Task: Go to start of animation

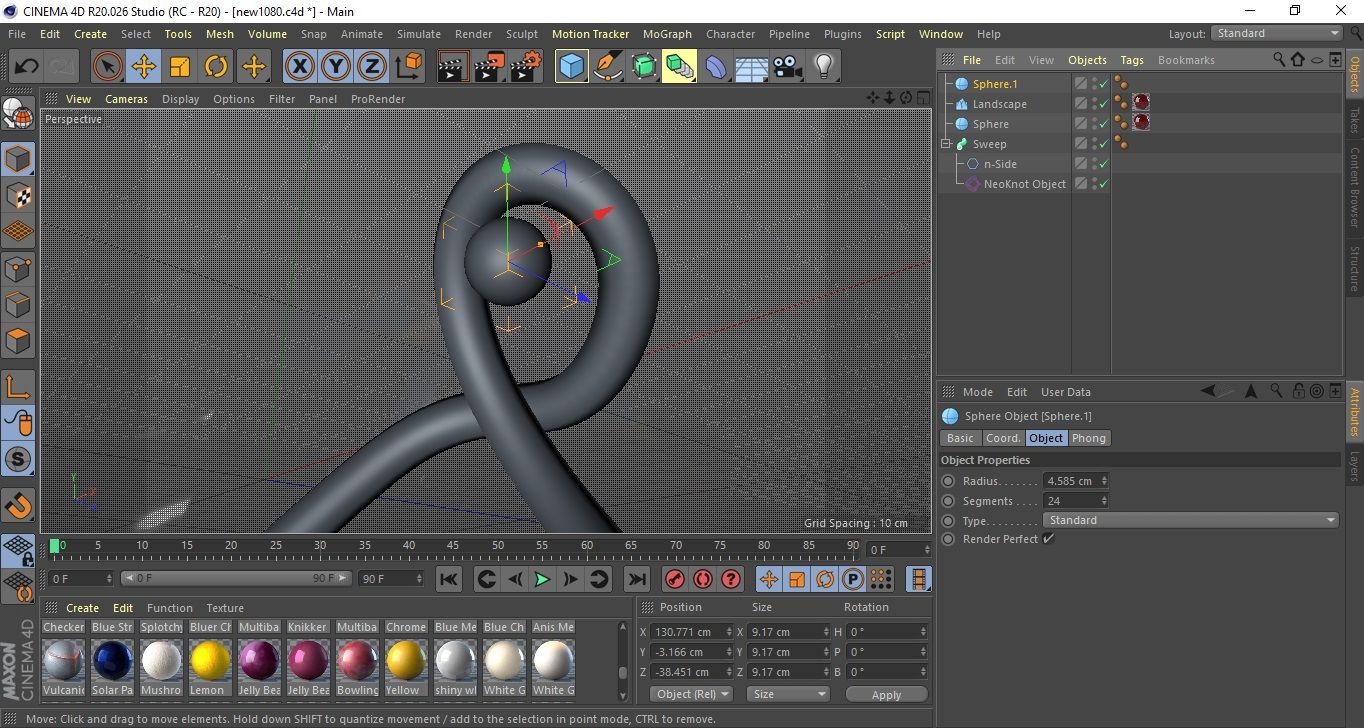Action: click(449, 579)
